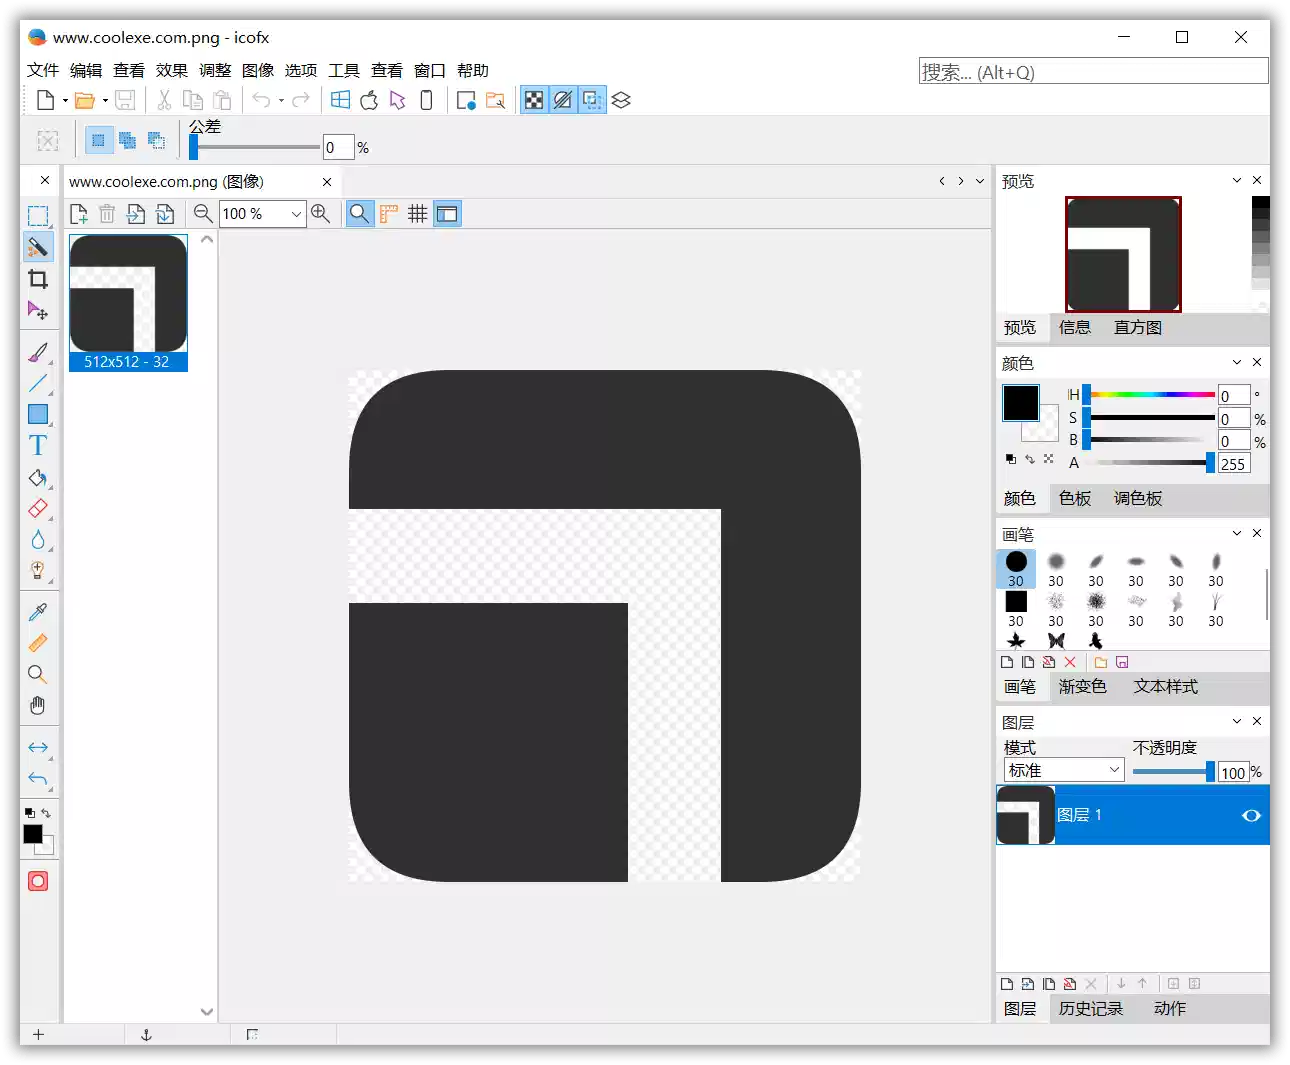This screenshot has width=1290, height=1065.
Task: Toggle the transparency checkerboard view
Action: coord(535,99)
